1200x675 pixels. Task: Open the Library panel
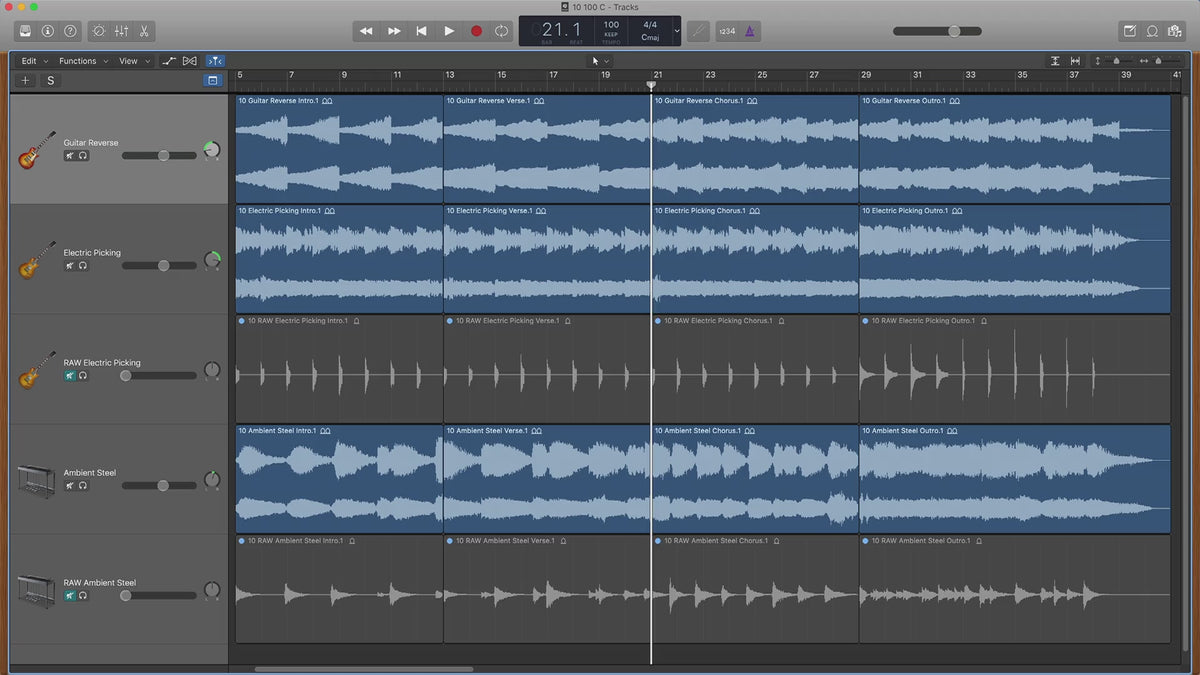(x=25, y=31)
